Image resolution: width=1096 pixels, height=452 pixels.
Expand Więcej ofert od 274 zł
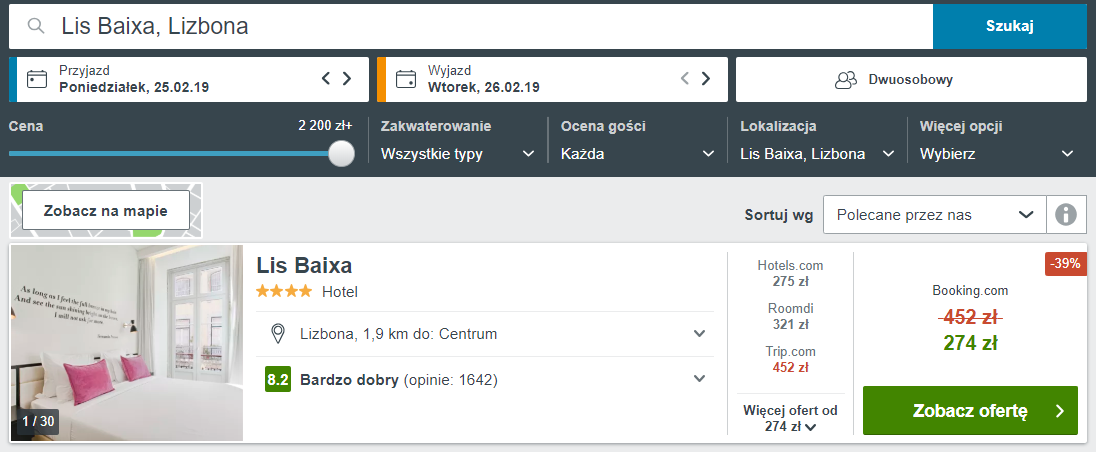pos(791,419)
